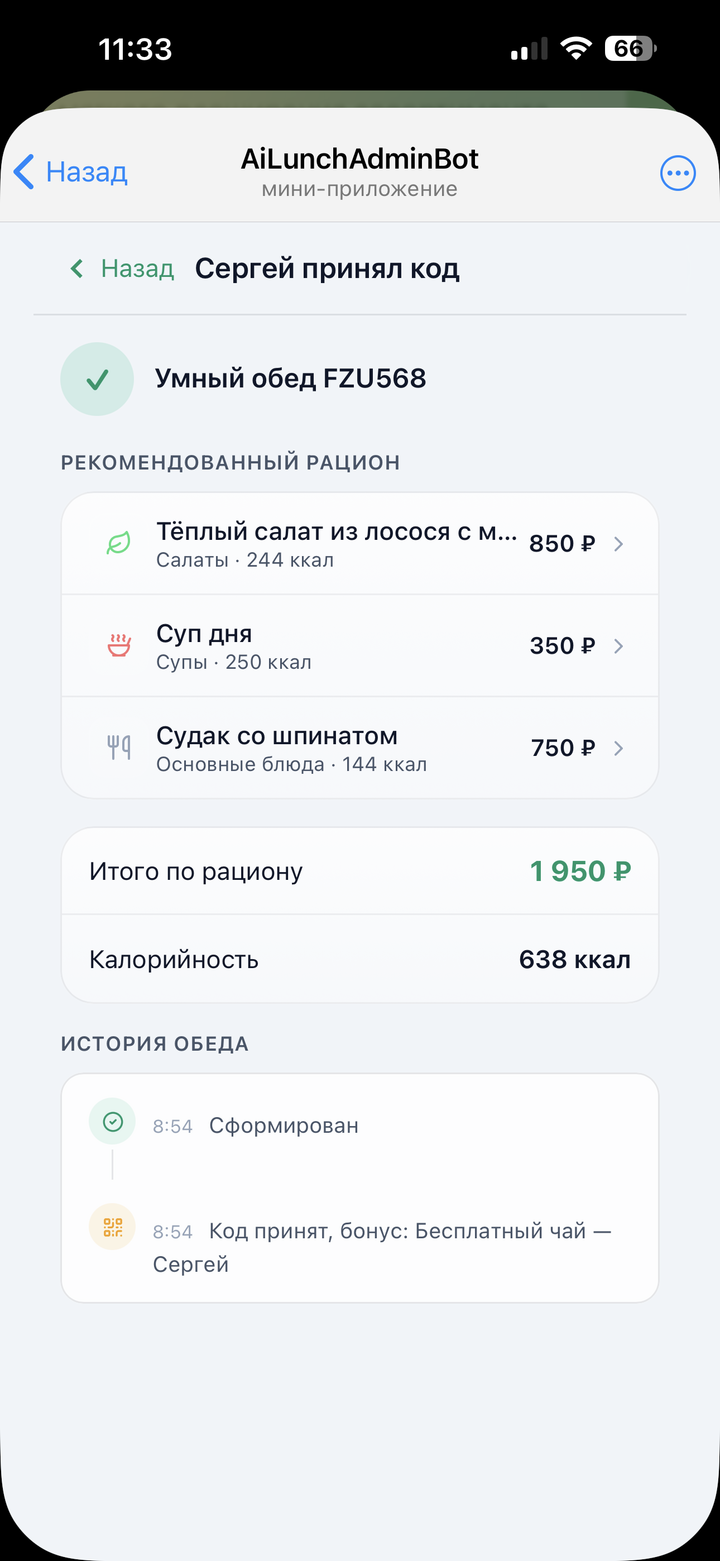Expand the Суп дня row chevron
The image size is (720, 1561).
[618, 646]
